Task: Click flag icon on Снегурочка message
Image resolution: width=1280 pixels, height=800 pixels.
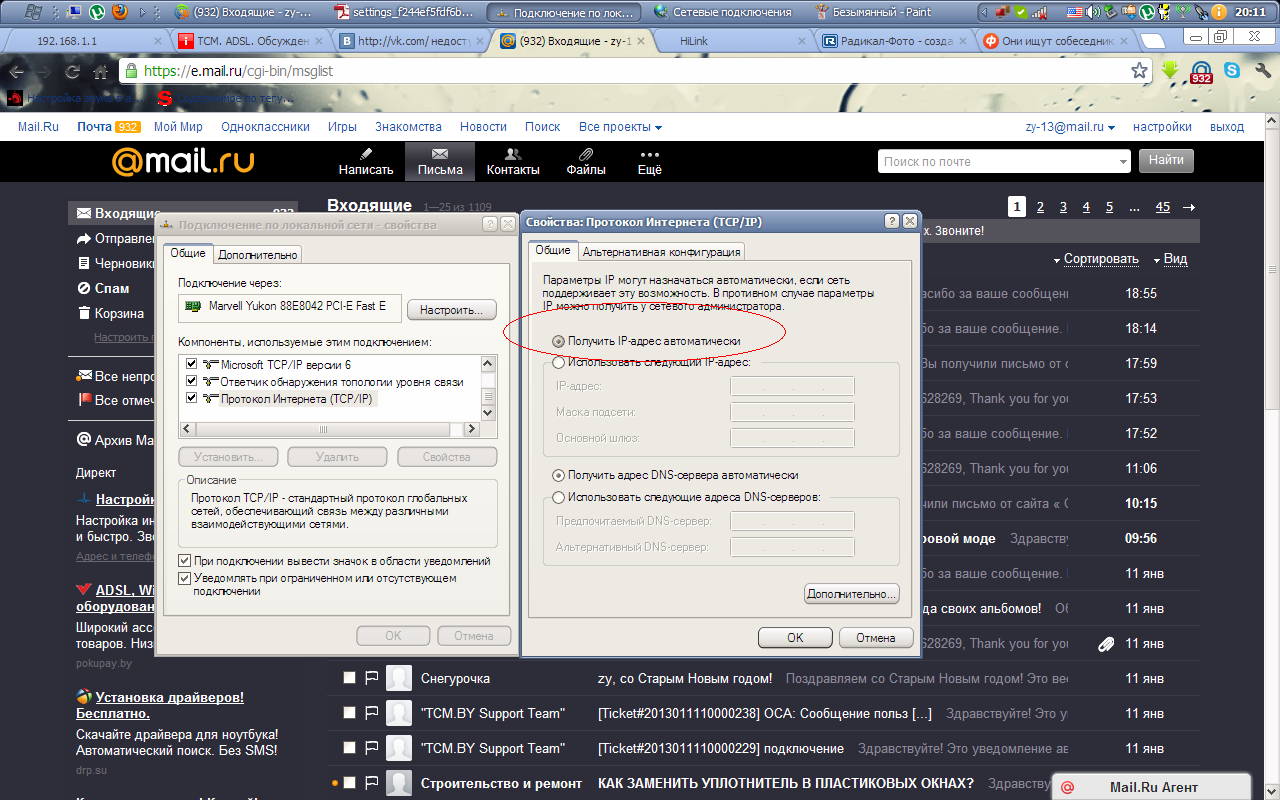Action: tap(371, 678)
